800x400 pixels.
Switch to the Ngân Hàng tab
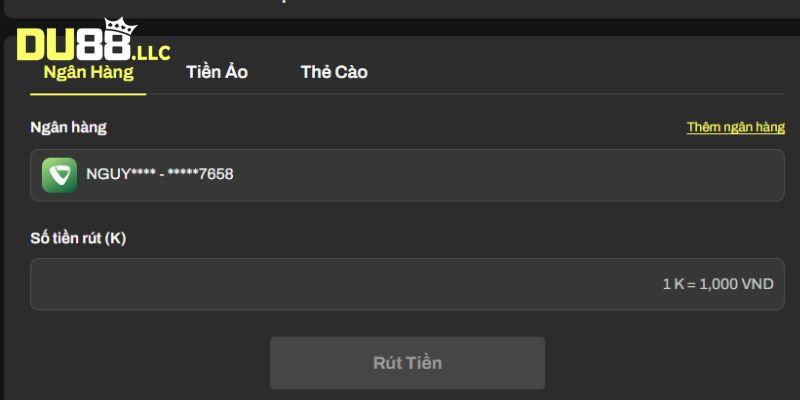click(x=88, y=72)
